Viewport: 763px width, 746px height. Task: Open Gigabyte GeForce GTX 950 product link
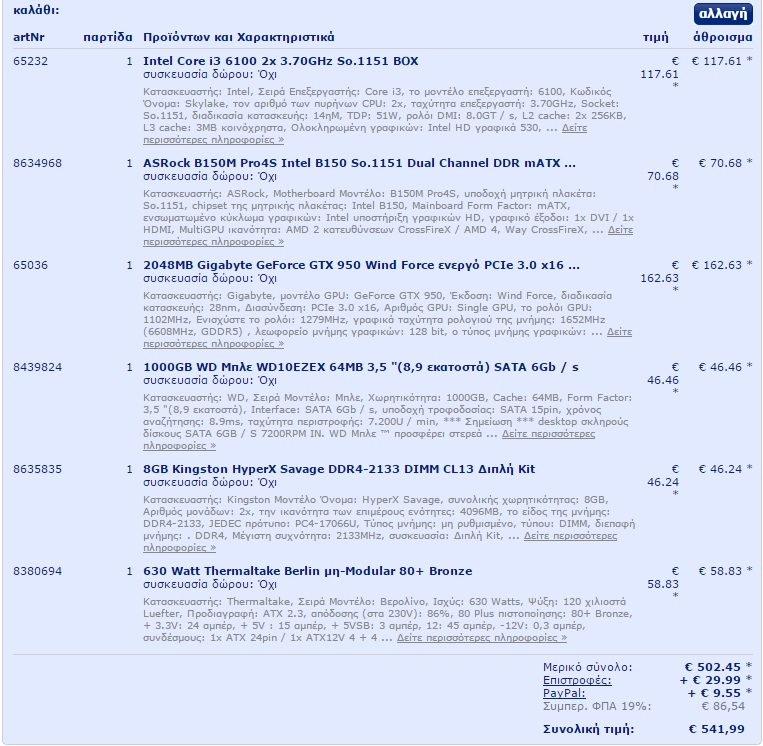(x=361, y=265)
